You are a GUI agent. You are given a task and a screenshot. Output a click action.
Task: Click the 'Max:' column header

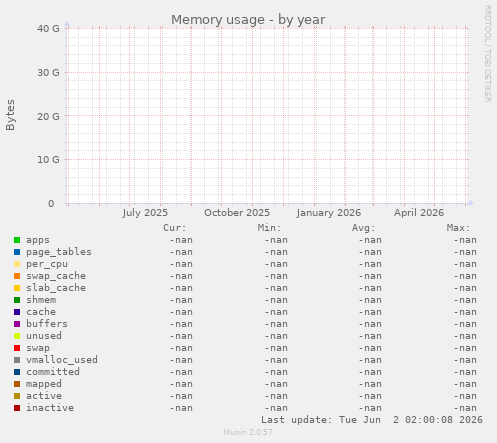(x=458, y=228)
